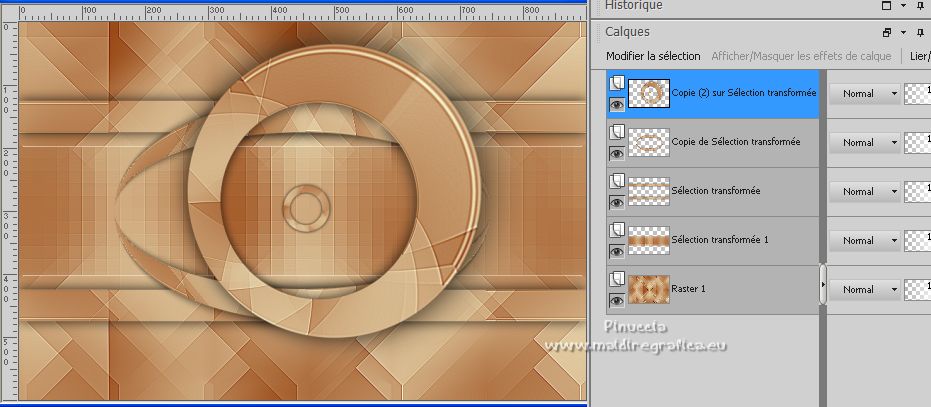Image resolution: width=931 pixels, height=407 pixels.
Task: Click opacity field of Raster 1 layer
Action: click(917, 289)
